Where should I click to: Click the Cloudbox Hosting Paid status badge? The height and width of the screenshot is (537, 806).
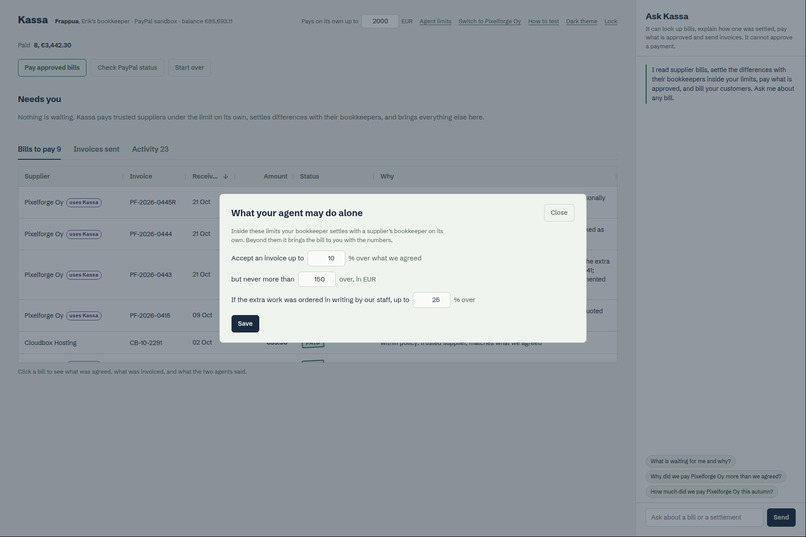[x=313, y=343]
